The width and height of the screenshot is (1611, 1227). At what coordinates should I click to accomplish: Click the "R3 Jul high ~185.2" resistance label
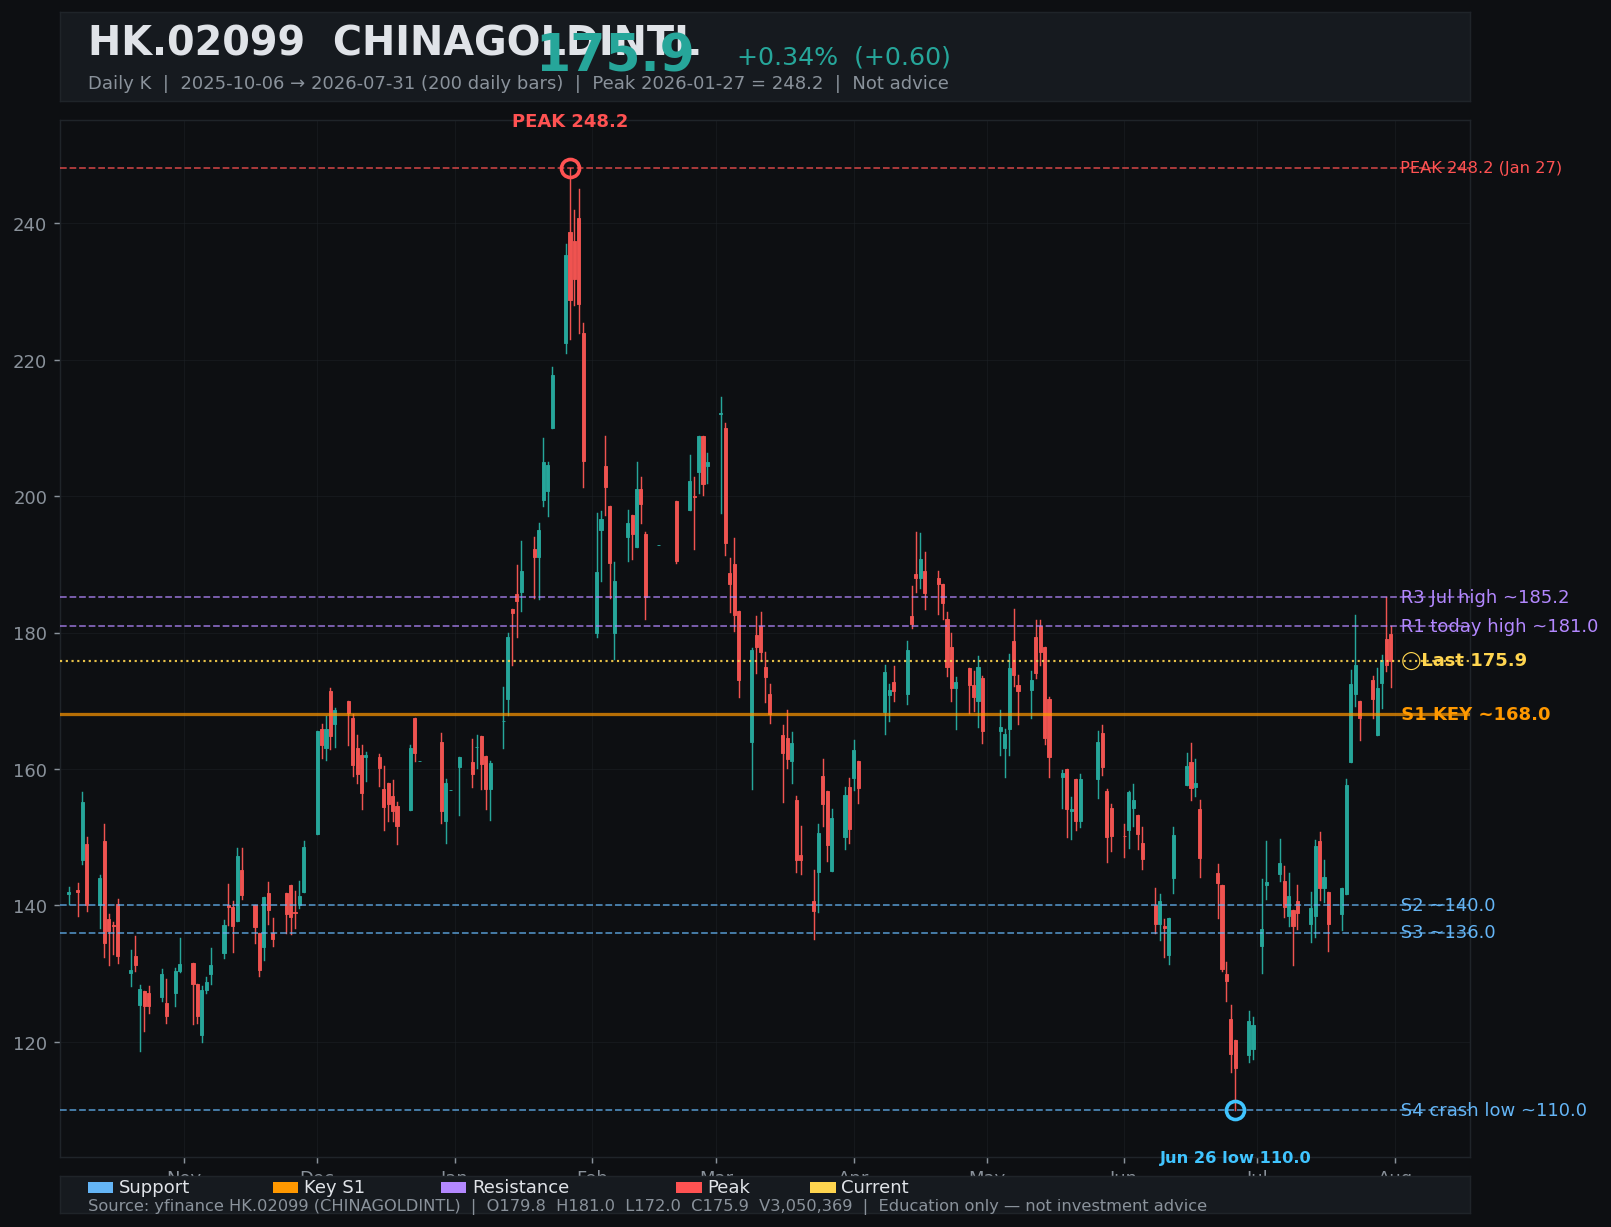[1484, 598]
